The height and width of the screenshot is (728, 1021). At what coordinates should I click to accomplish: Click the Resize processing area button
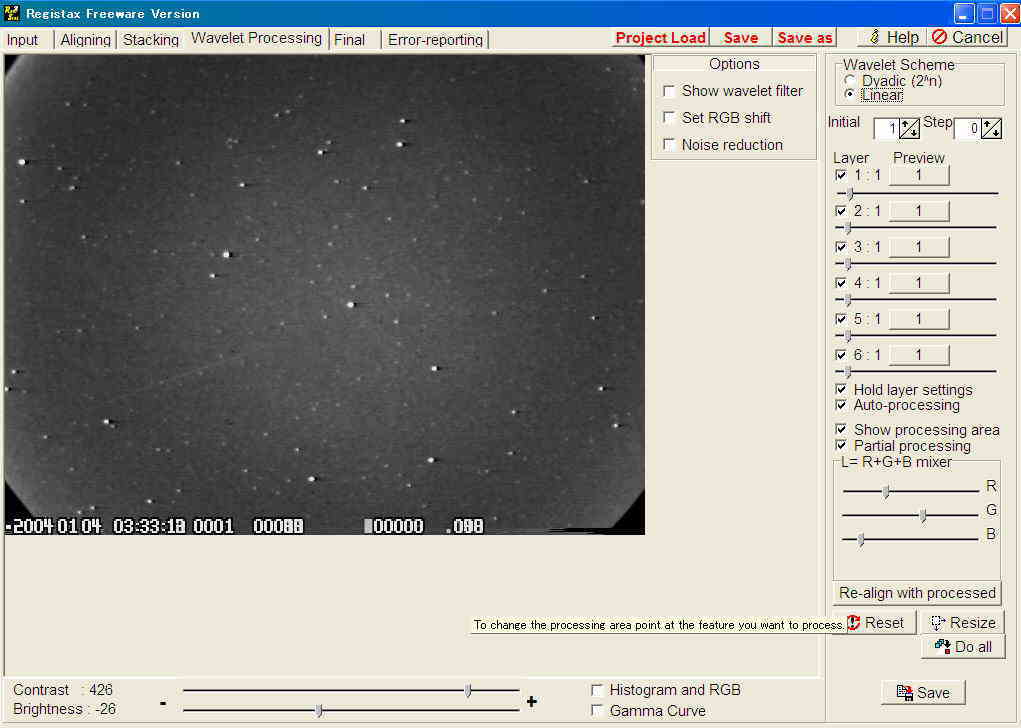tap(962, 622)
